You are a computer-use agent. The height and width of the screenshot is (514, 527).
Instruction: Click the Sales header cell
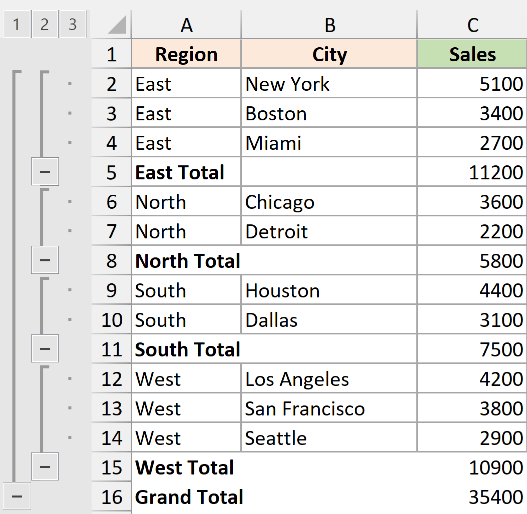[472, 54]
